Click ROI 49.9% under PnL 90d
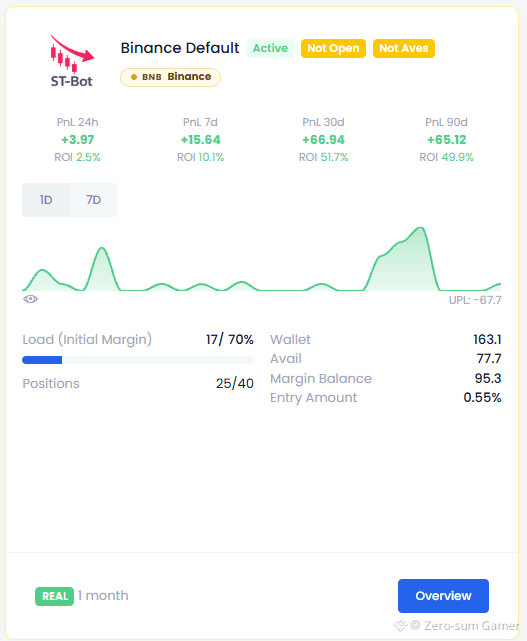Screen dimensions: 527x641 click(x=446, y=157)
